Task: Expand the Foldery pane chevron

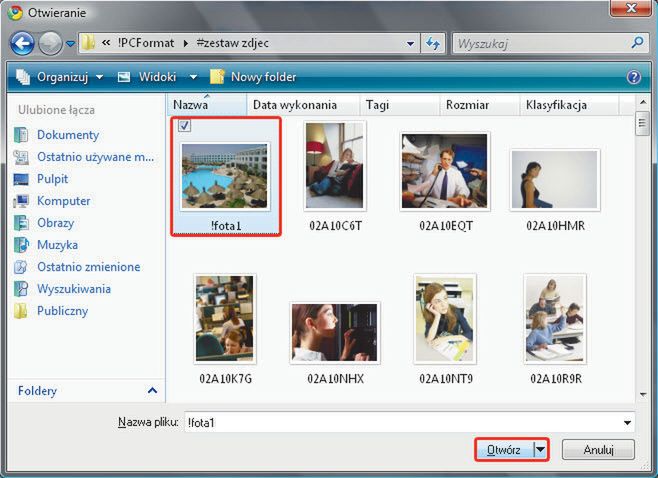Action: click(152, 391)
